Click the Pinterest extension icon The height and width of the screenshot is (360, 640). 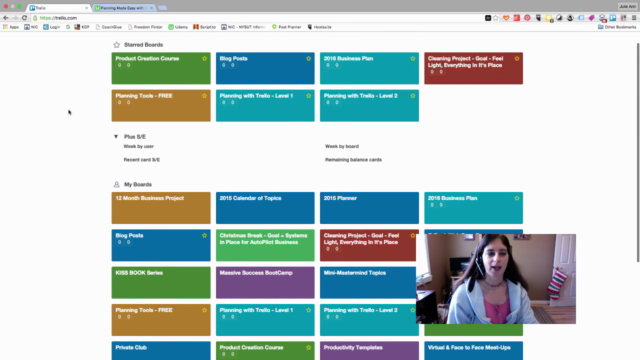click(x=527, y=18)
